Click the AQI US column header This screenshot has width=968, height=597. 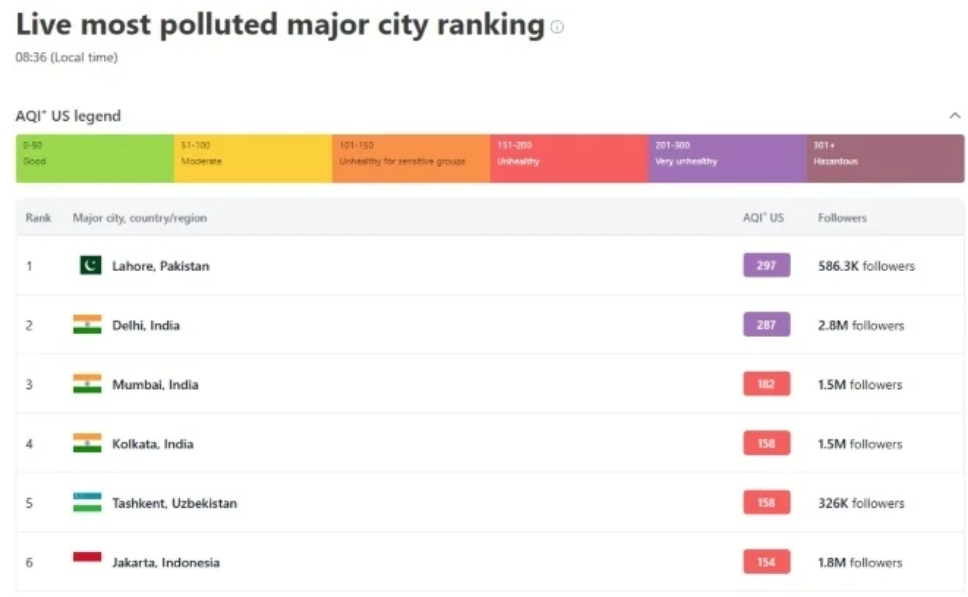(763, 218)
